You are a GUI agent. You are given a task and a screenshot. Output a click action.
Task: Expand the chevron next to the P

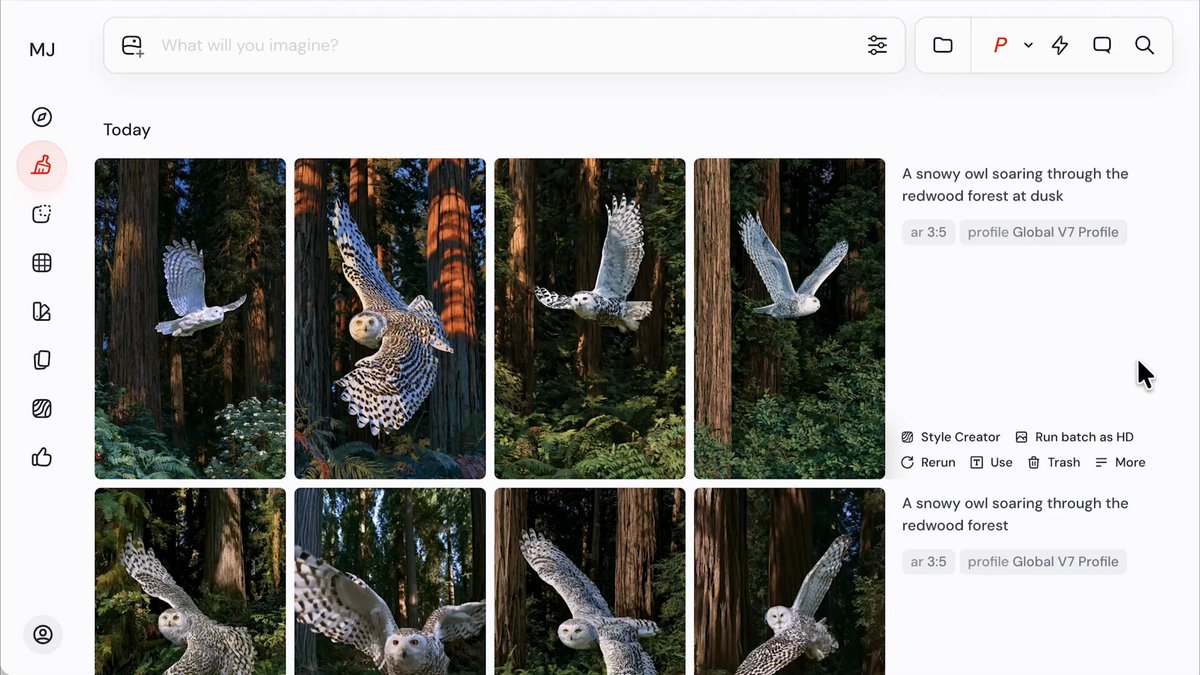(x=1028, y=46)
